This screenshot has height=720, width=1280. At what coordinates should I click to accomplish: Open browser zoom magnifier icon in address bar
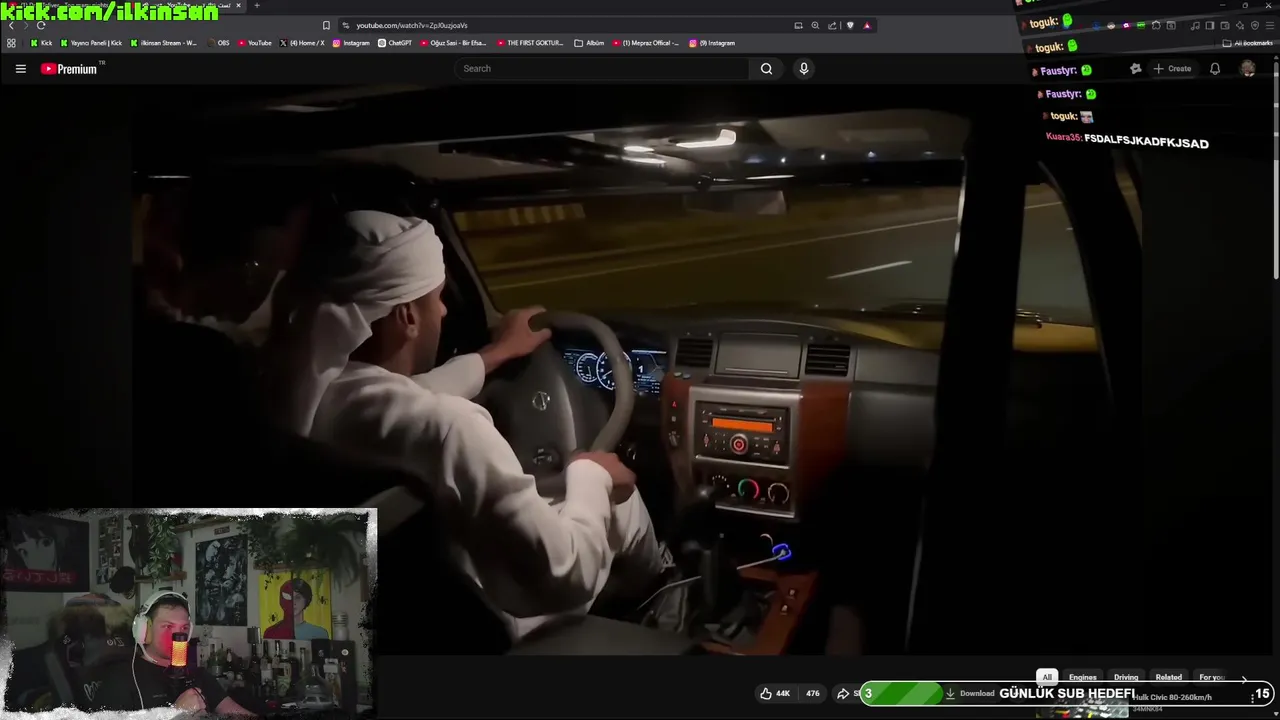[815, 25]
